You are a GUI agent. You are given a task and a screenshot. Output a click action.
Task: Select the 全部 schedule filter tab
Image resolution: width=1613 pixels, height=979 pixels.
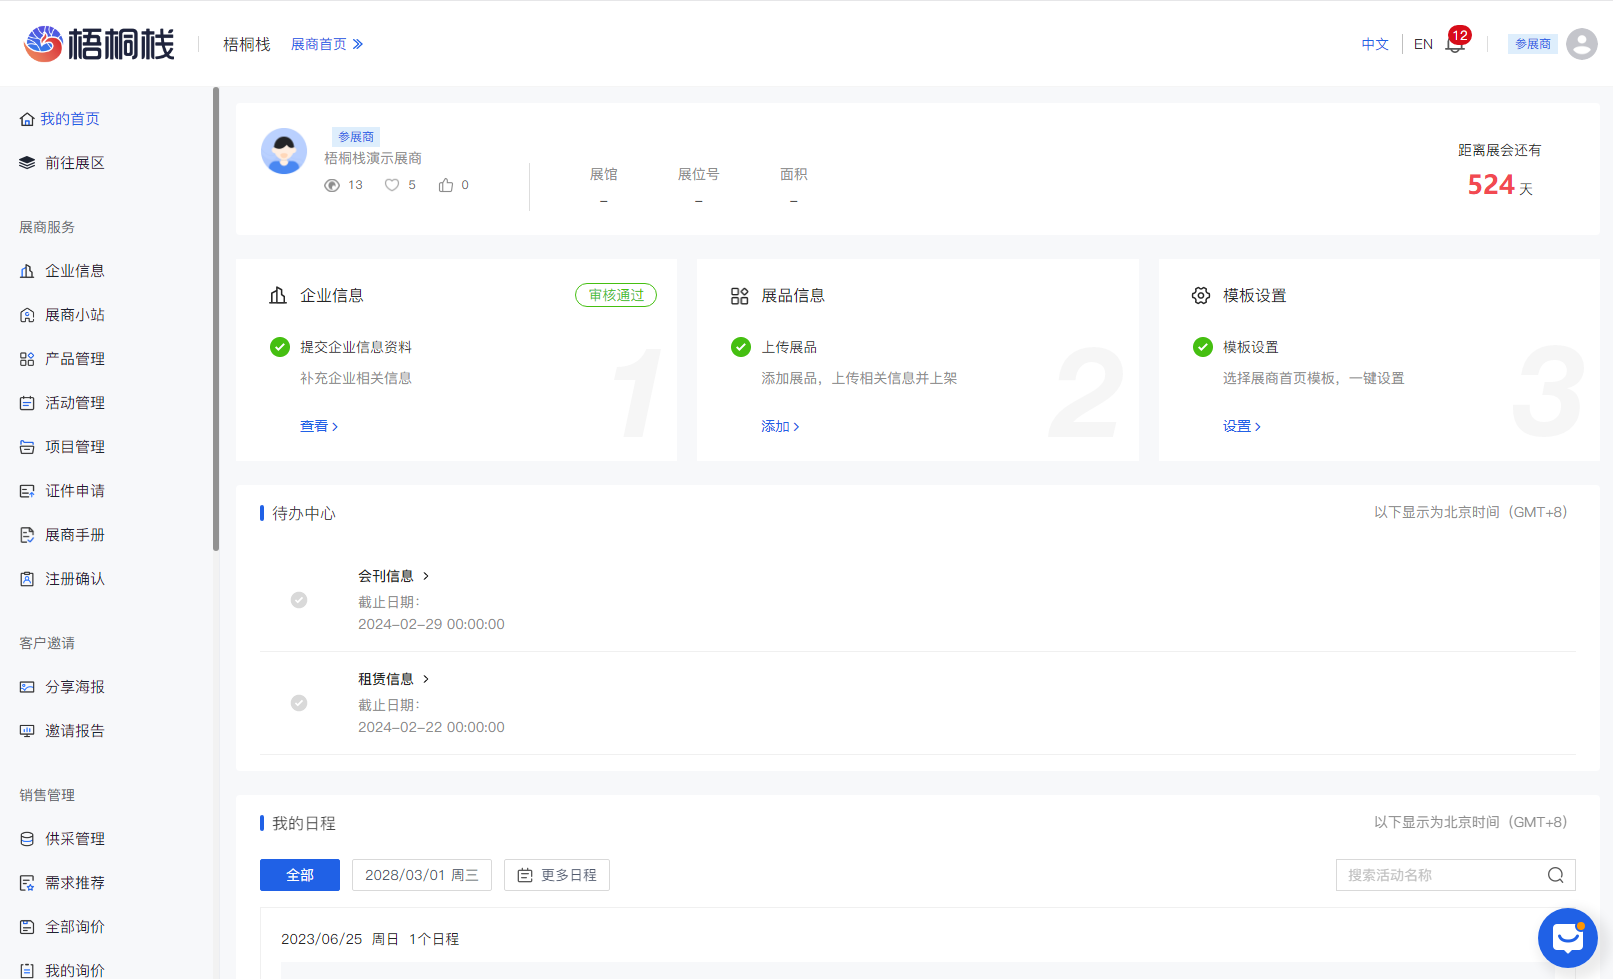(299, 874)
